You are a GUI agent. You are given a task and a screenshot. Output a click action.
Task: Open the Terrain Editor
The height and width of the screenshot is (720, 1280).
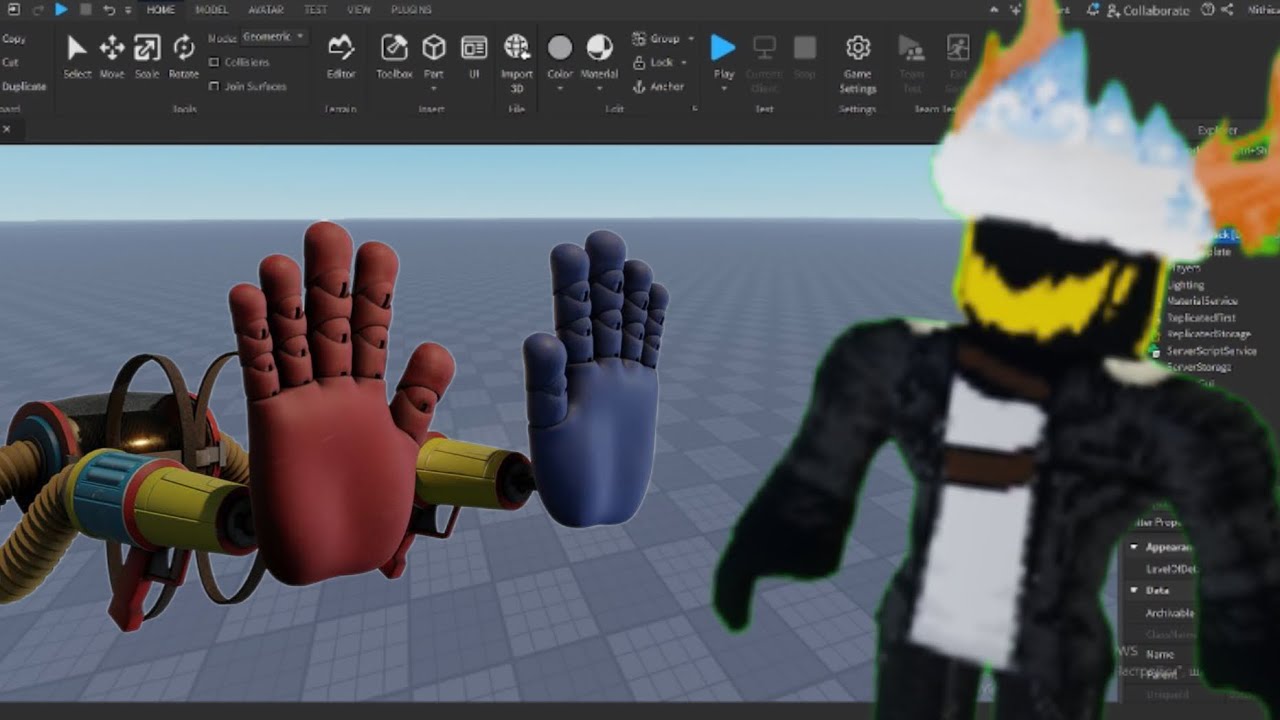tap(341, 47)
